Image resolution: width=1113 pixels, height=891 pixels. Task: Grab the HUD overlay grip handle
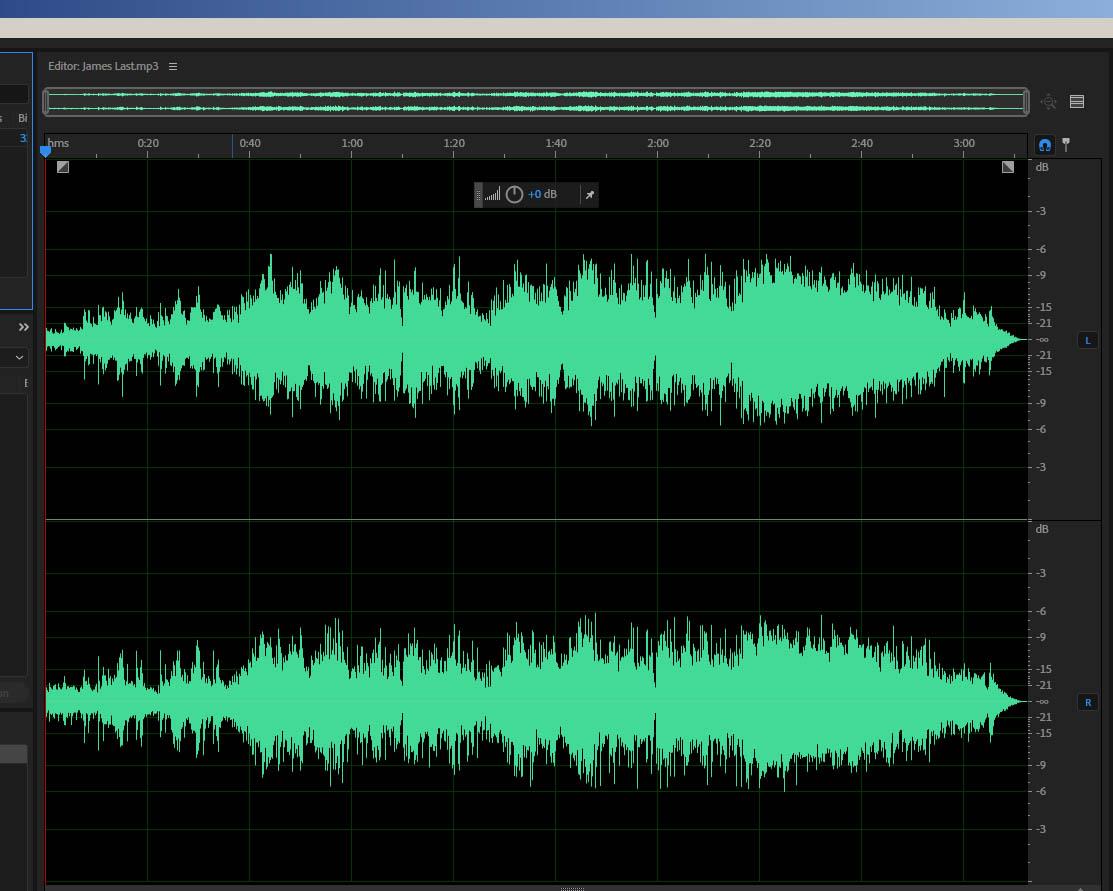tap(478, 195)
